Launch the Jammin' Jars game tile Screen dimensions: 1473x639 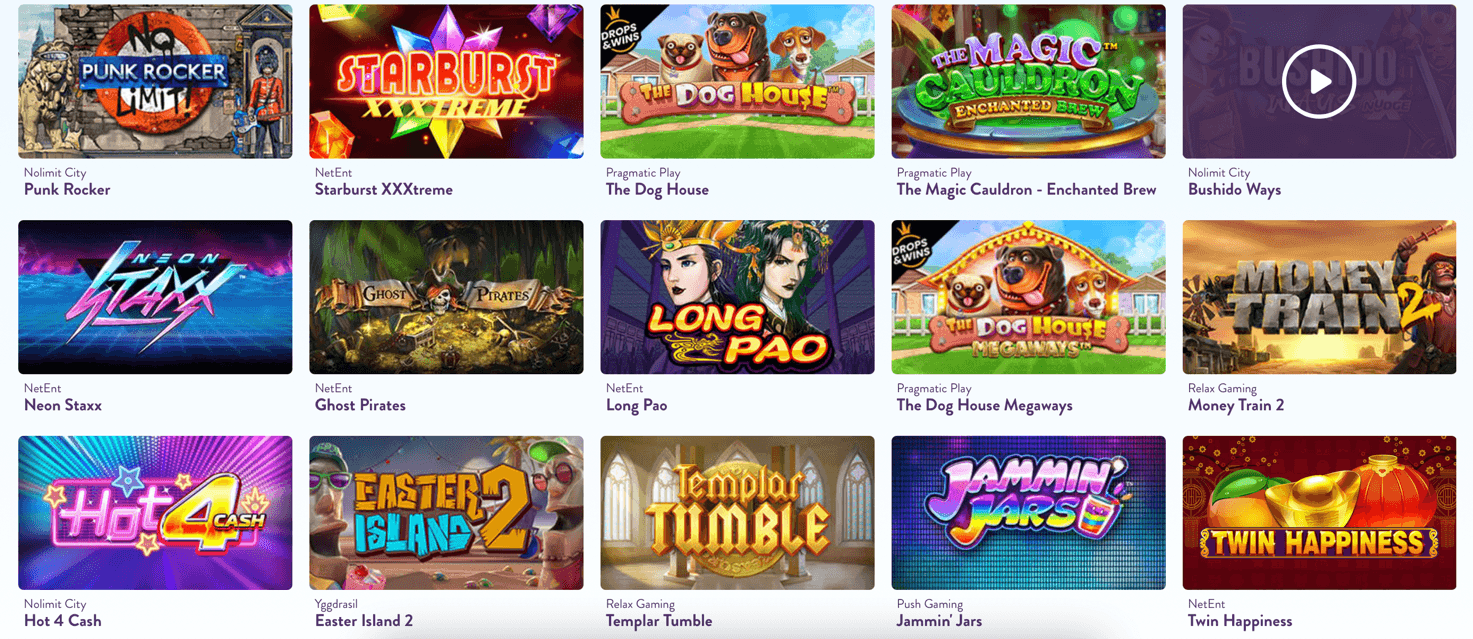(x=1028, y=513)
